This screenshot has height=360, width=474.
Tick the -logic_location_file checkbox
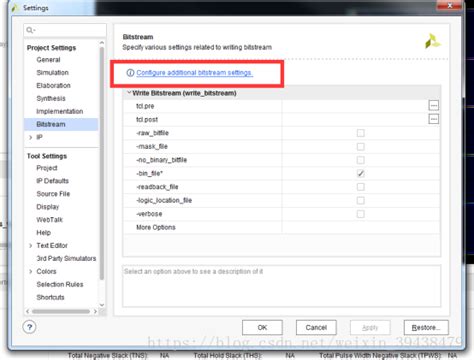[x=360, y=200]
